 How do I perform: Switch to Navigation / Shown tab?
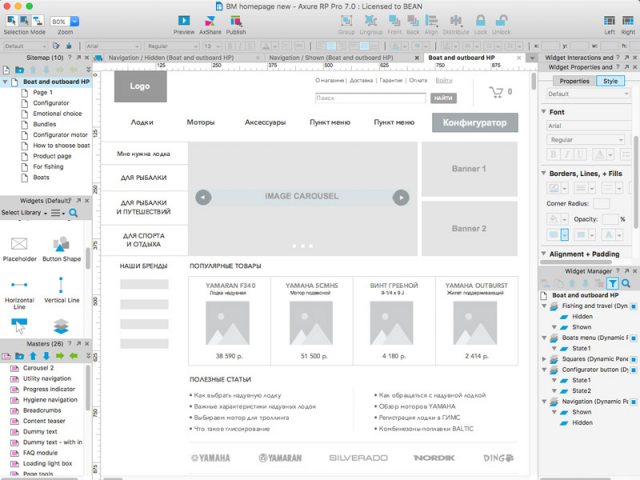click(x=331, y=58)
